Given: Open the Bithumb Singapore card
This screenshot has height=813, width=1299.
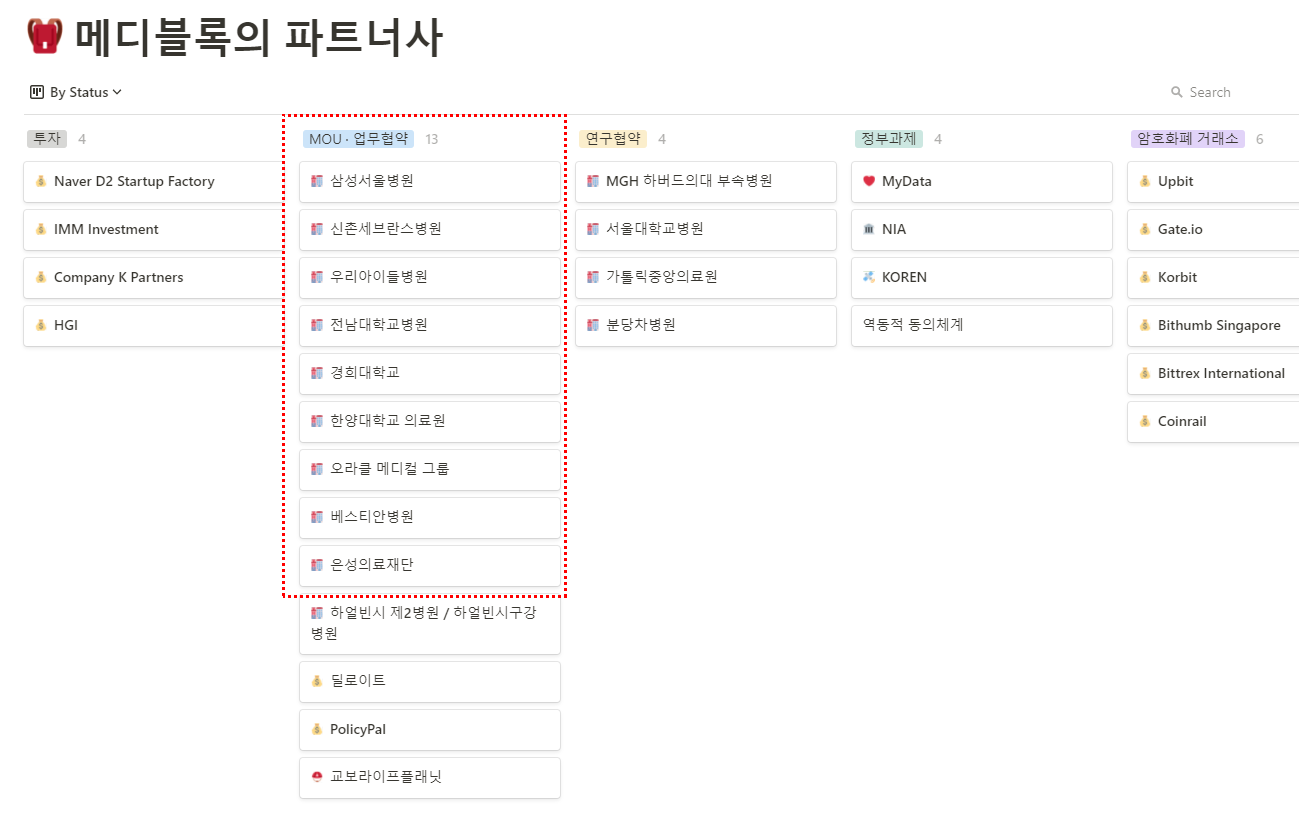Looking at the screenshot, I should [x=1213, y=326].
